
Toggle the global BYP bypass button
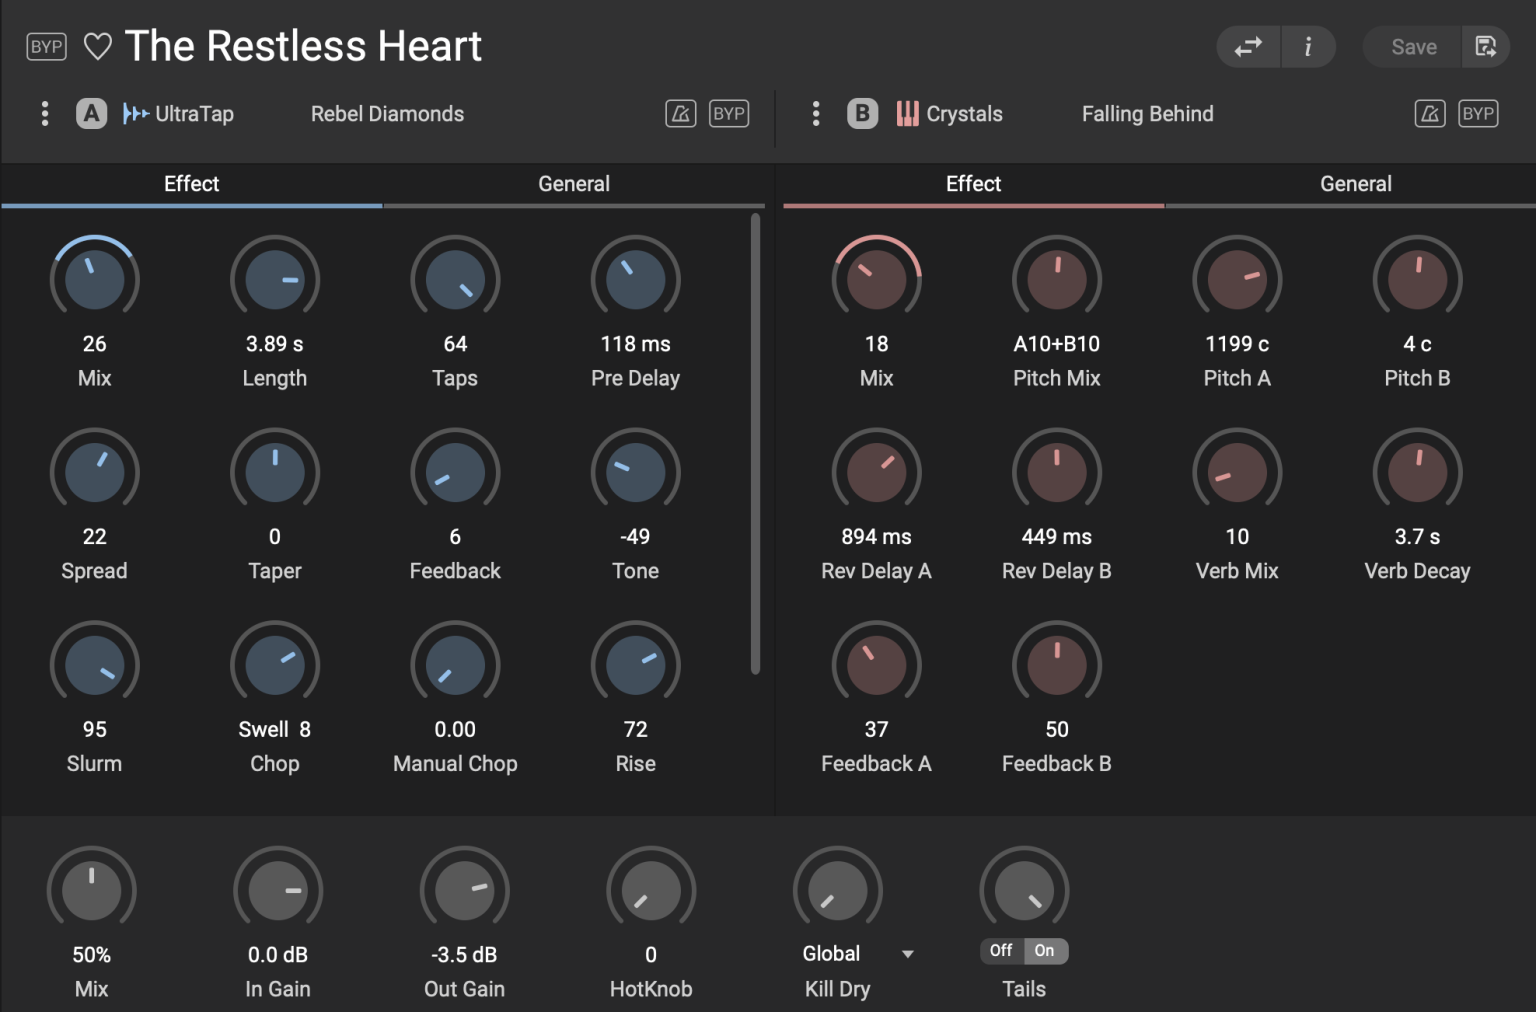tap(46, 47)
